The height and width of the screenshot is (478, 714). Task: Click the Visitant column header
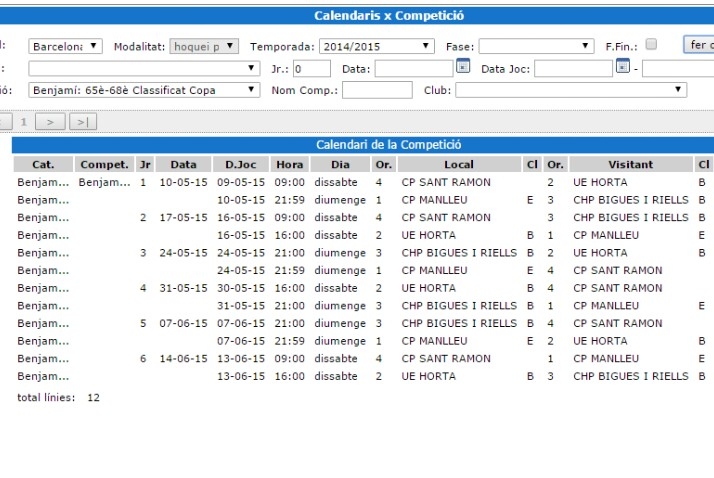(630, 164)
